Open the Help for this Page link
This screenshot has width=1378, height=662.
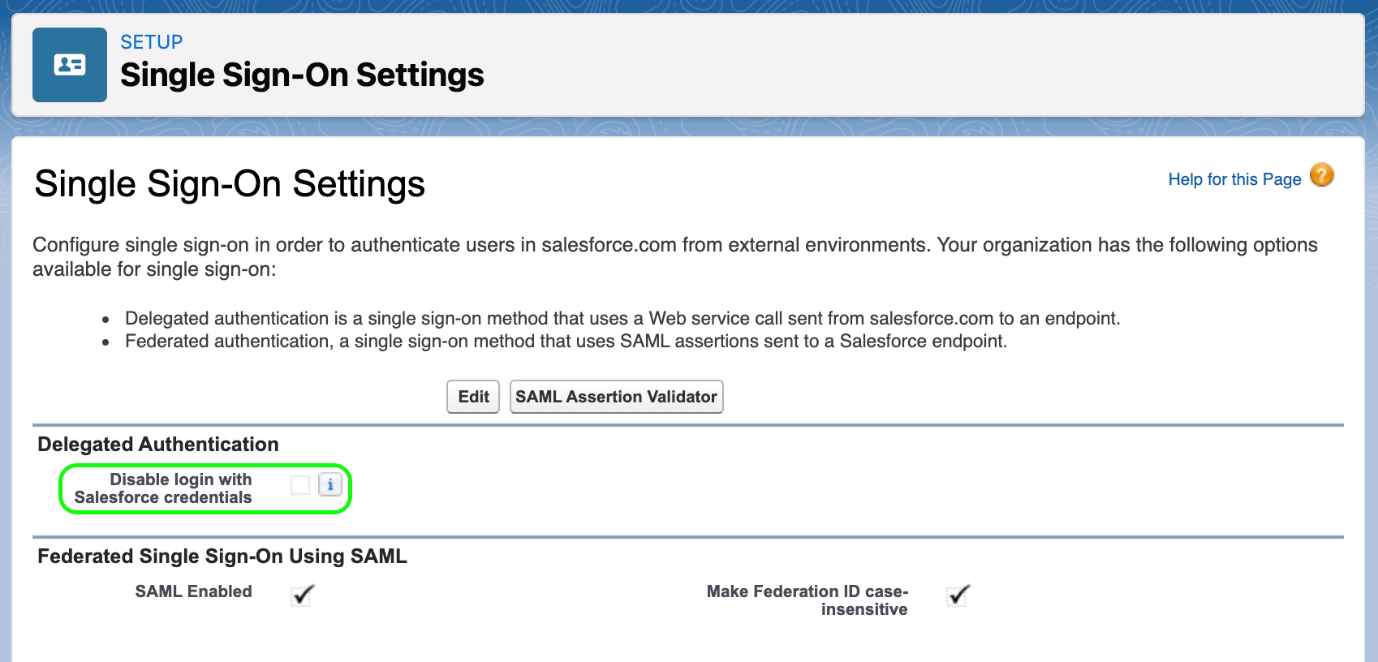pos(1234,179)
